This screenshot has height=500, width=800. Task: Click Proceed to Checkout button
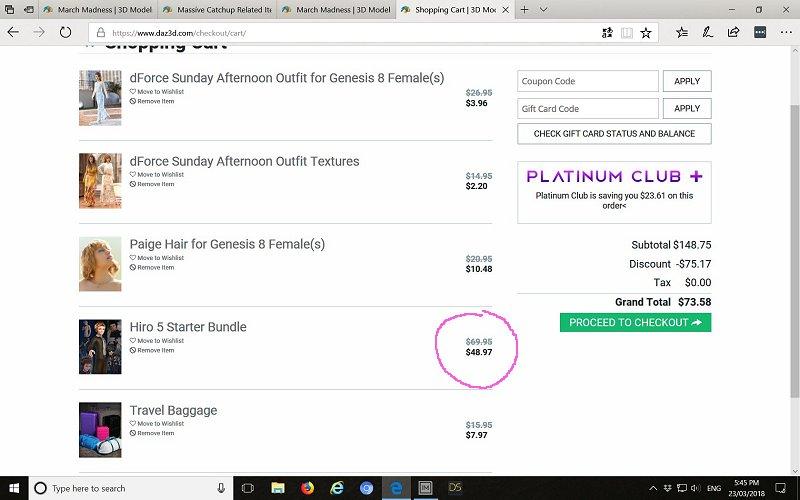[x=635, y=322]
